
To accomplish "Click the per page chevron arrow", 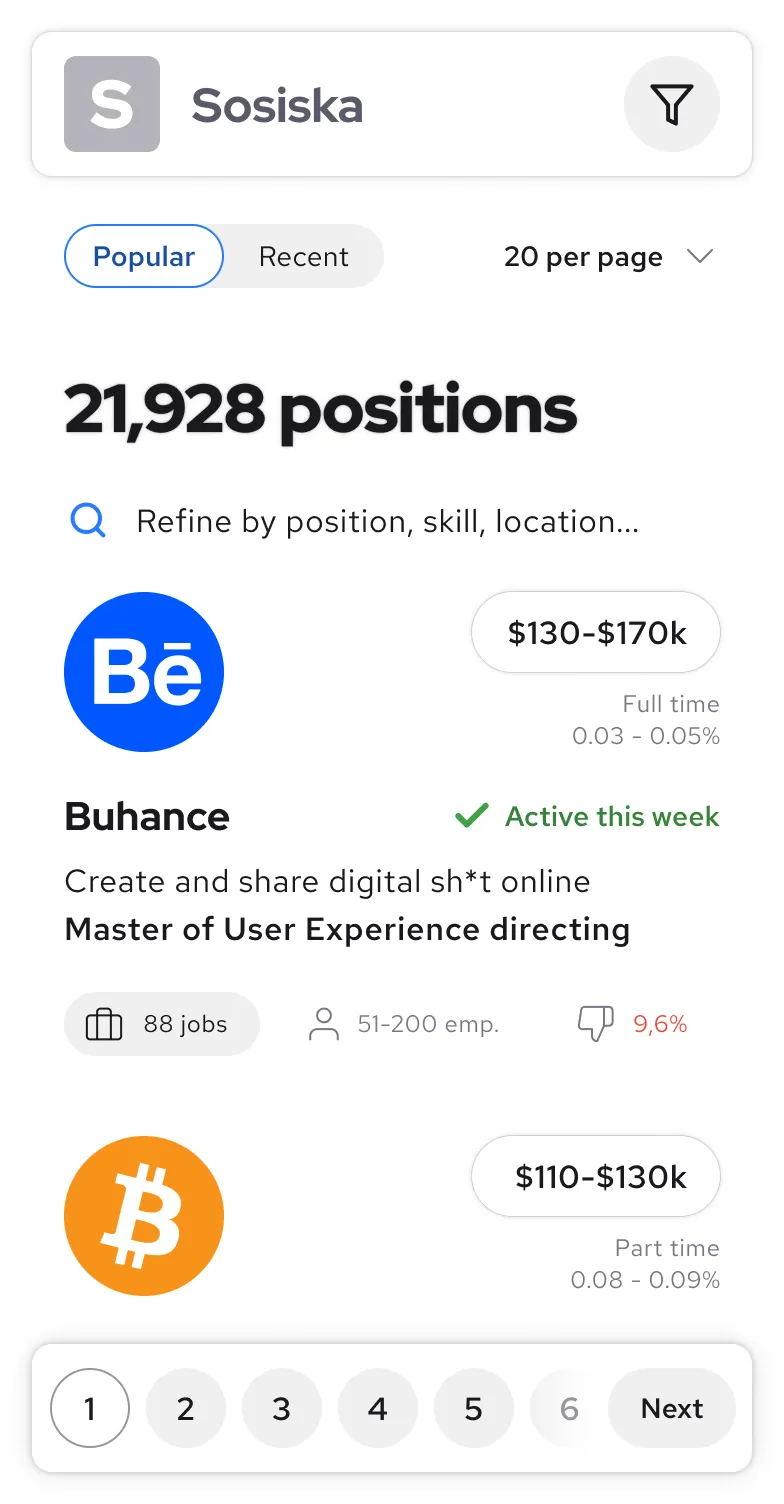I will (x=700, y=256).
